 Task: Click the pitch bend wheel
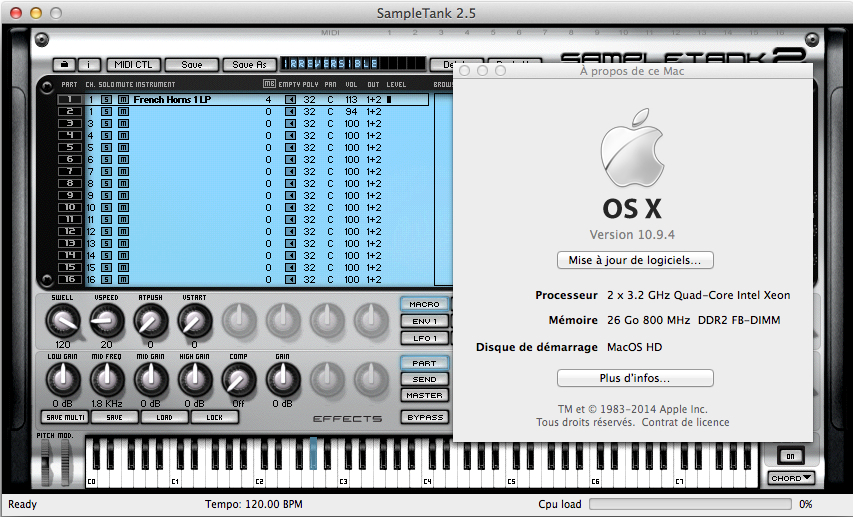(x=47, y=462)
